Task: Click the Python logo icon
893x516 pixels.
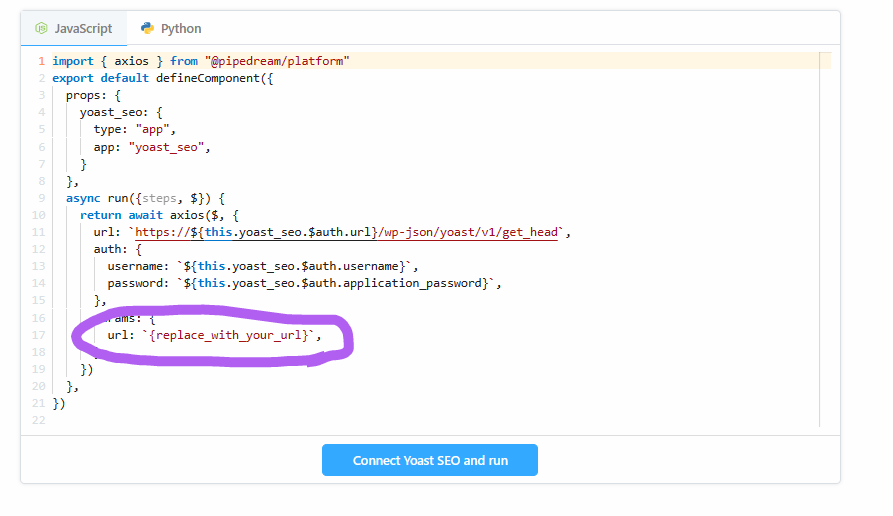Action: coord(148,28)
